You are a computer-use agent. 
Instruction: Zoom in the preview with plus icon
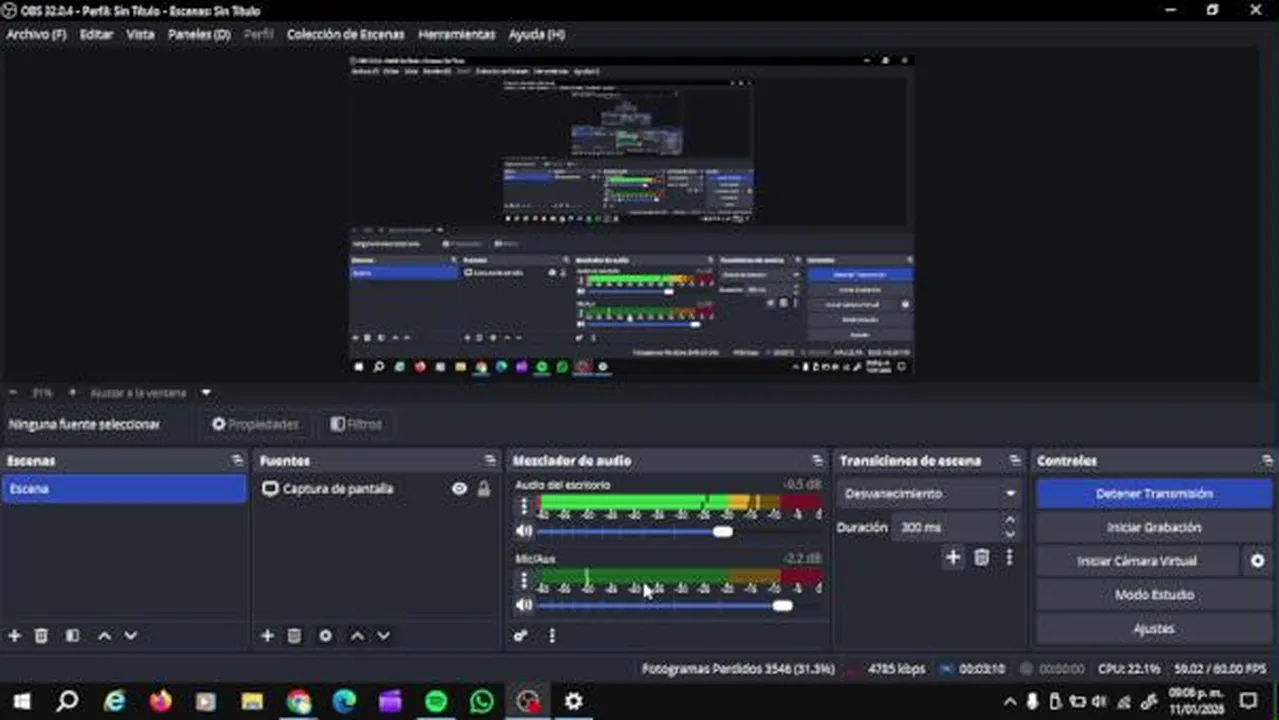coord(72,393)
